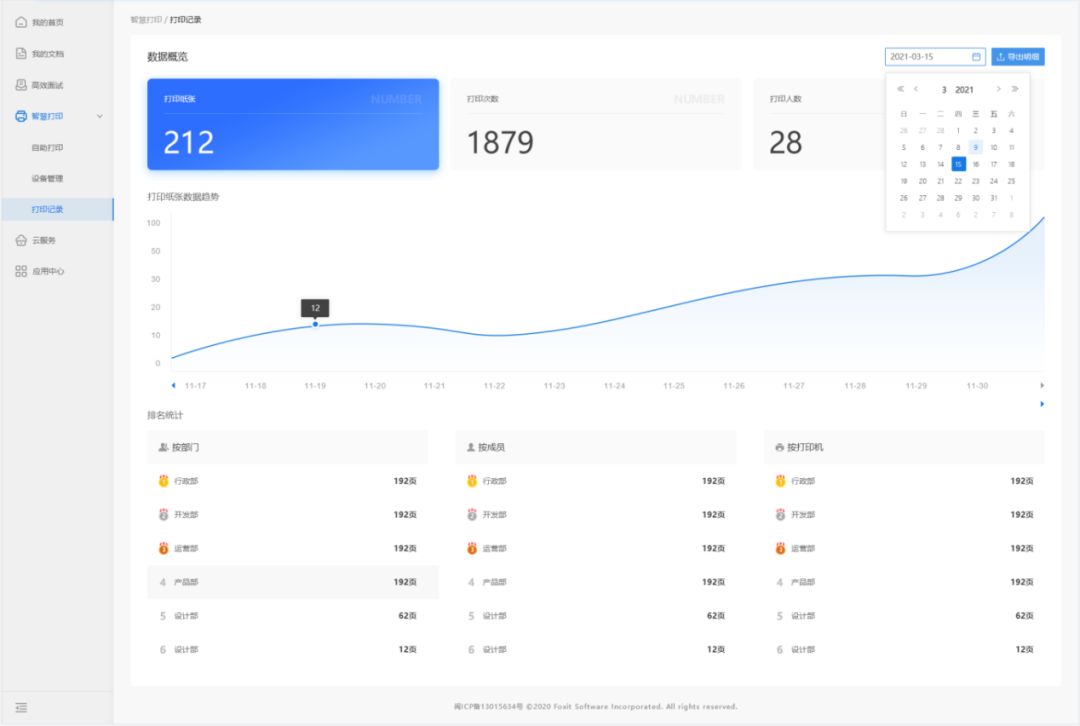Click the 11-19 data point on chart

coord(315,324)
